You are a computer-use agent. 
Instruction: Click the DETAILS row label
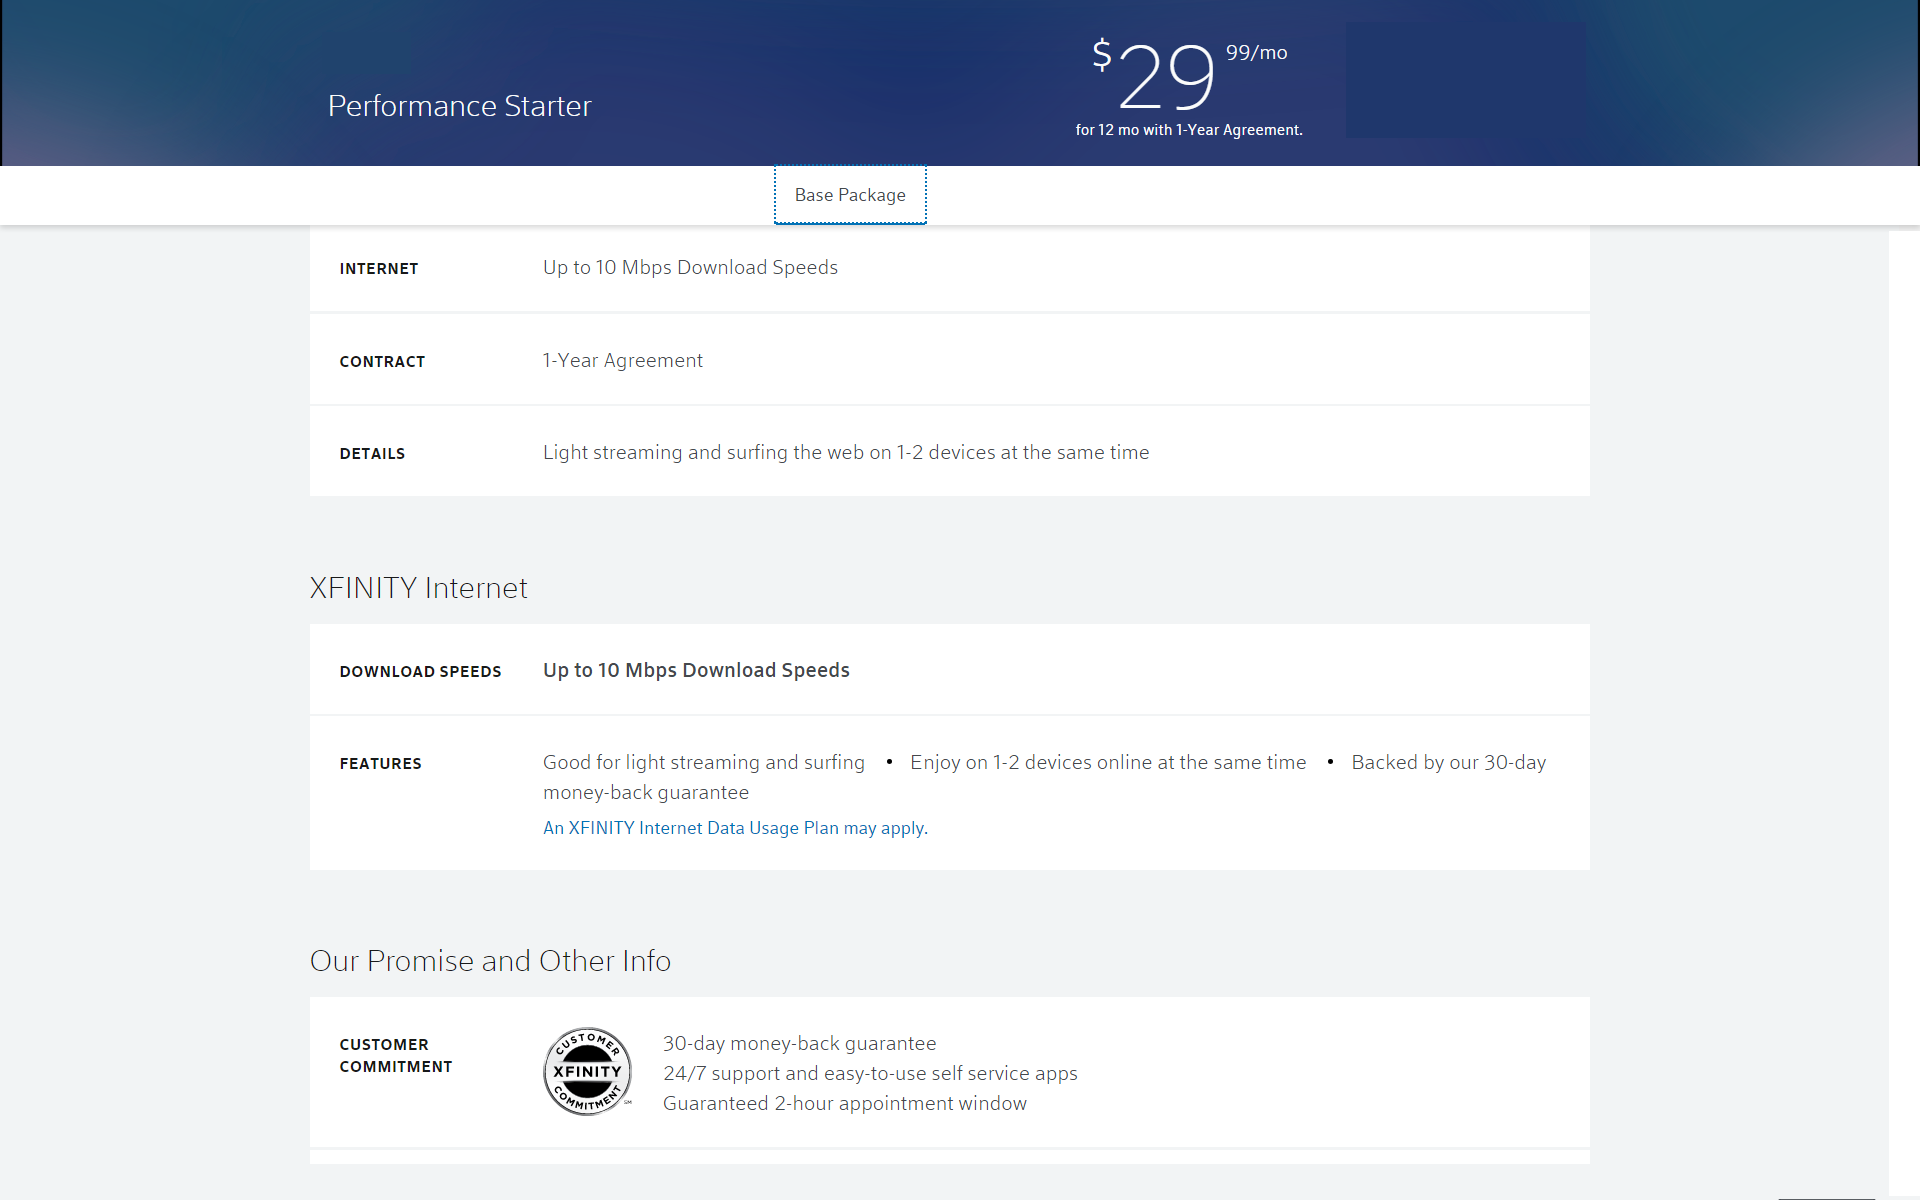click(x=372, y=454)
